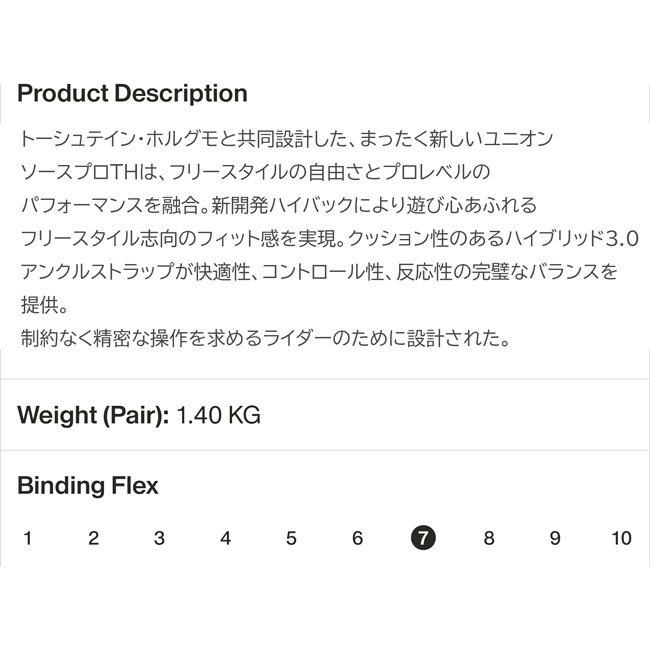
Task: Click the Weight (Pair) label
Action: tap(93, 415)
